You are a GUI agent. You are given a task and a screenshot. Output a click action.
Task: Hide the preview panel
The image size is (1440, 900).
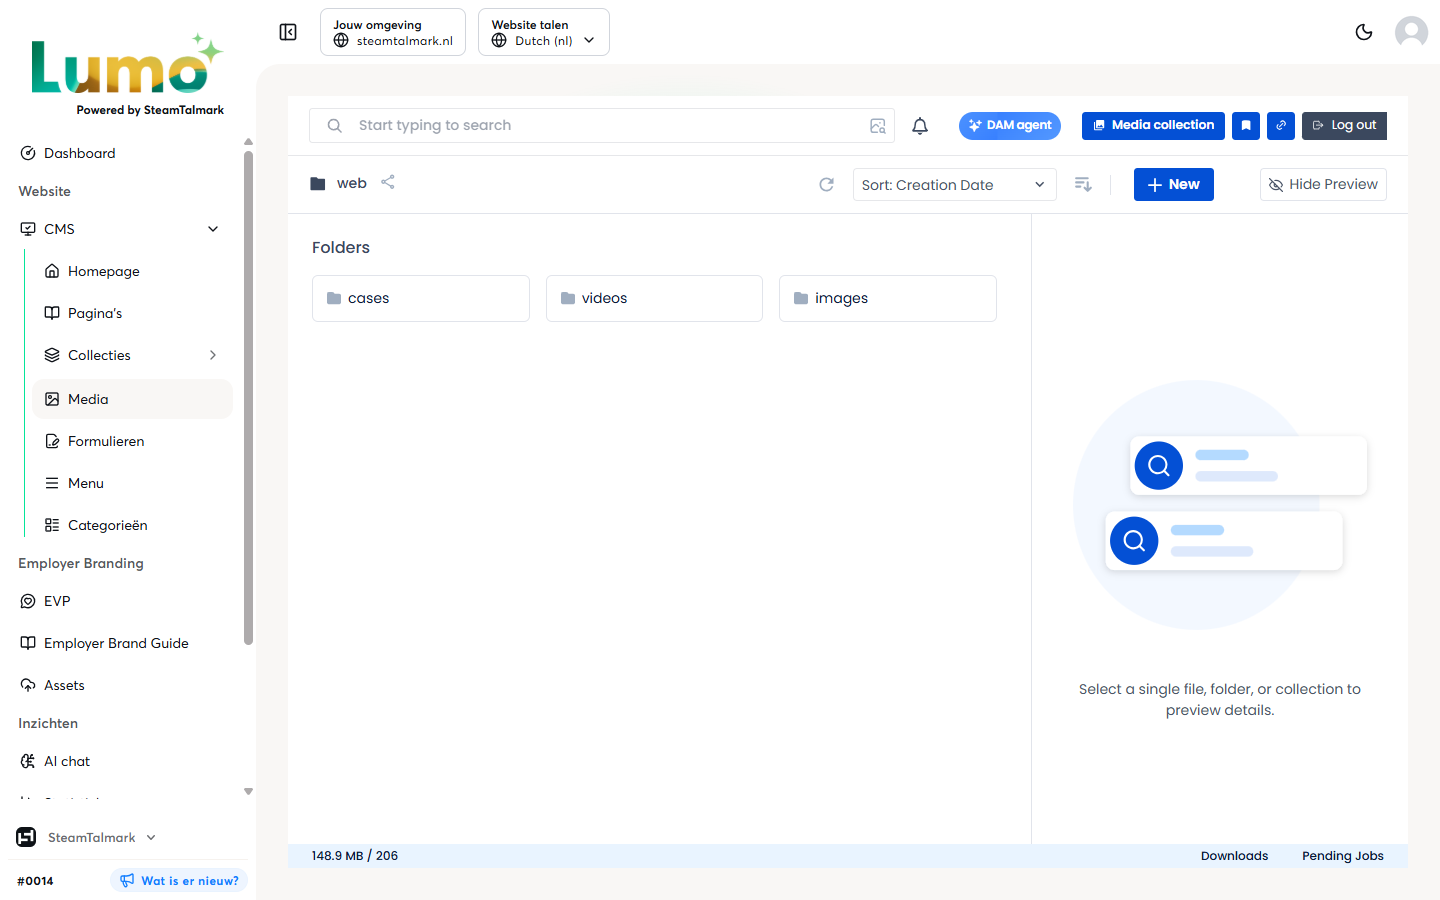[1323, 184]
